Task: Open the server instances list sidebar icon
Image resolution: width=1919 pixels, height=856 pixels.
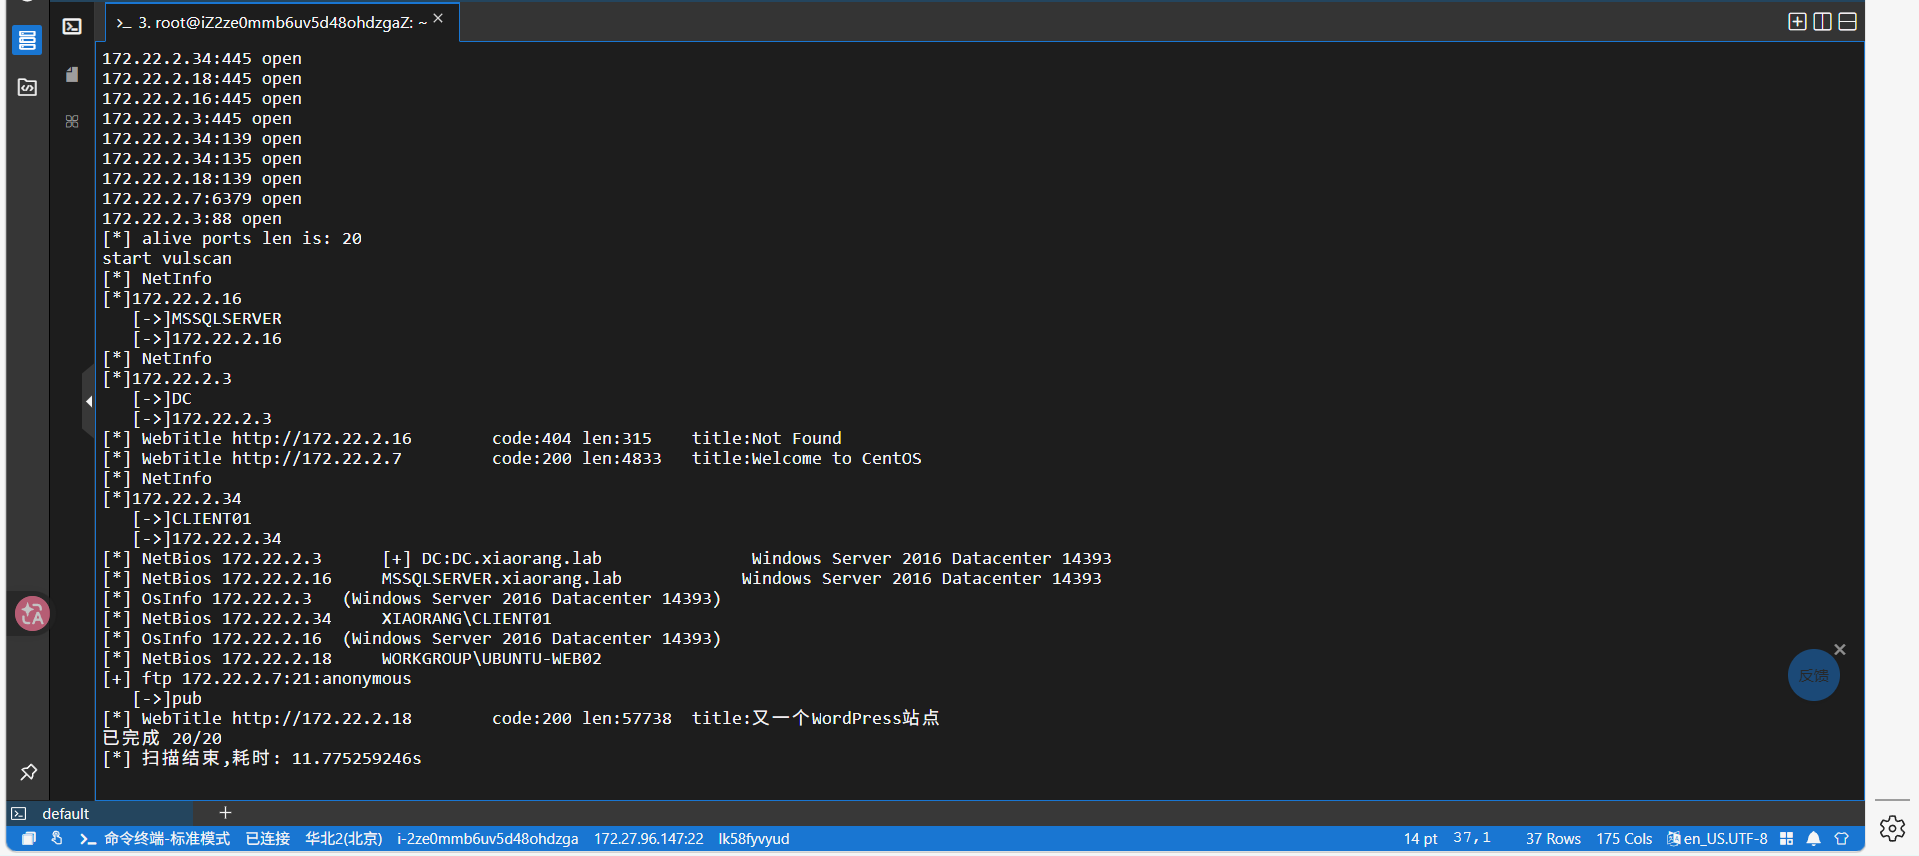Action: (x=27, y=41)
